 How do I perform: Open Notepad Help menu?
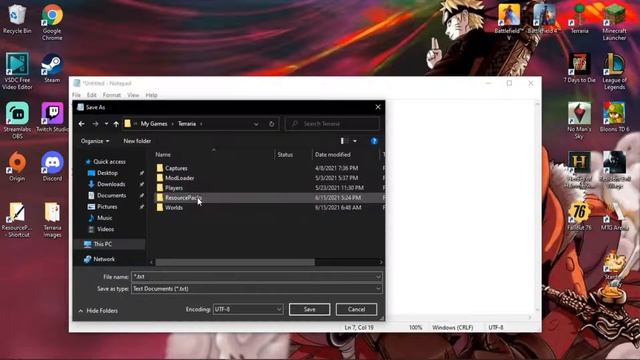coord(151,95)
